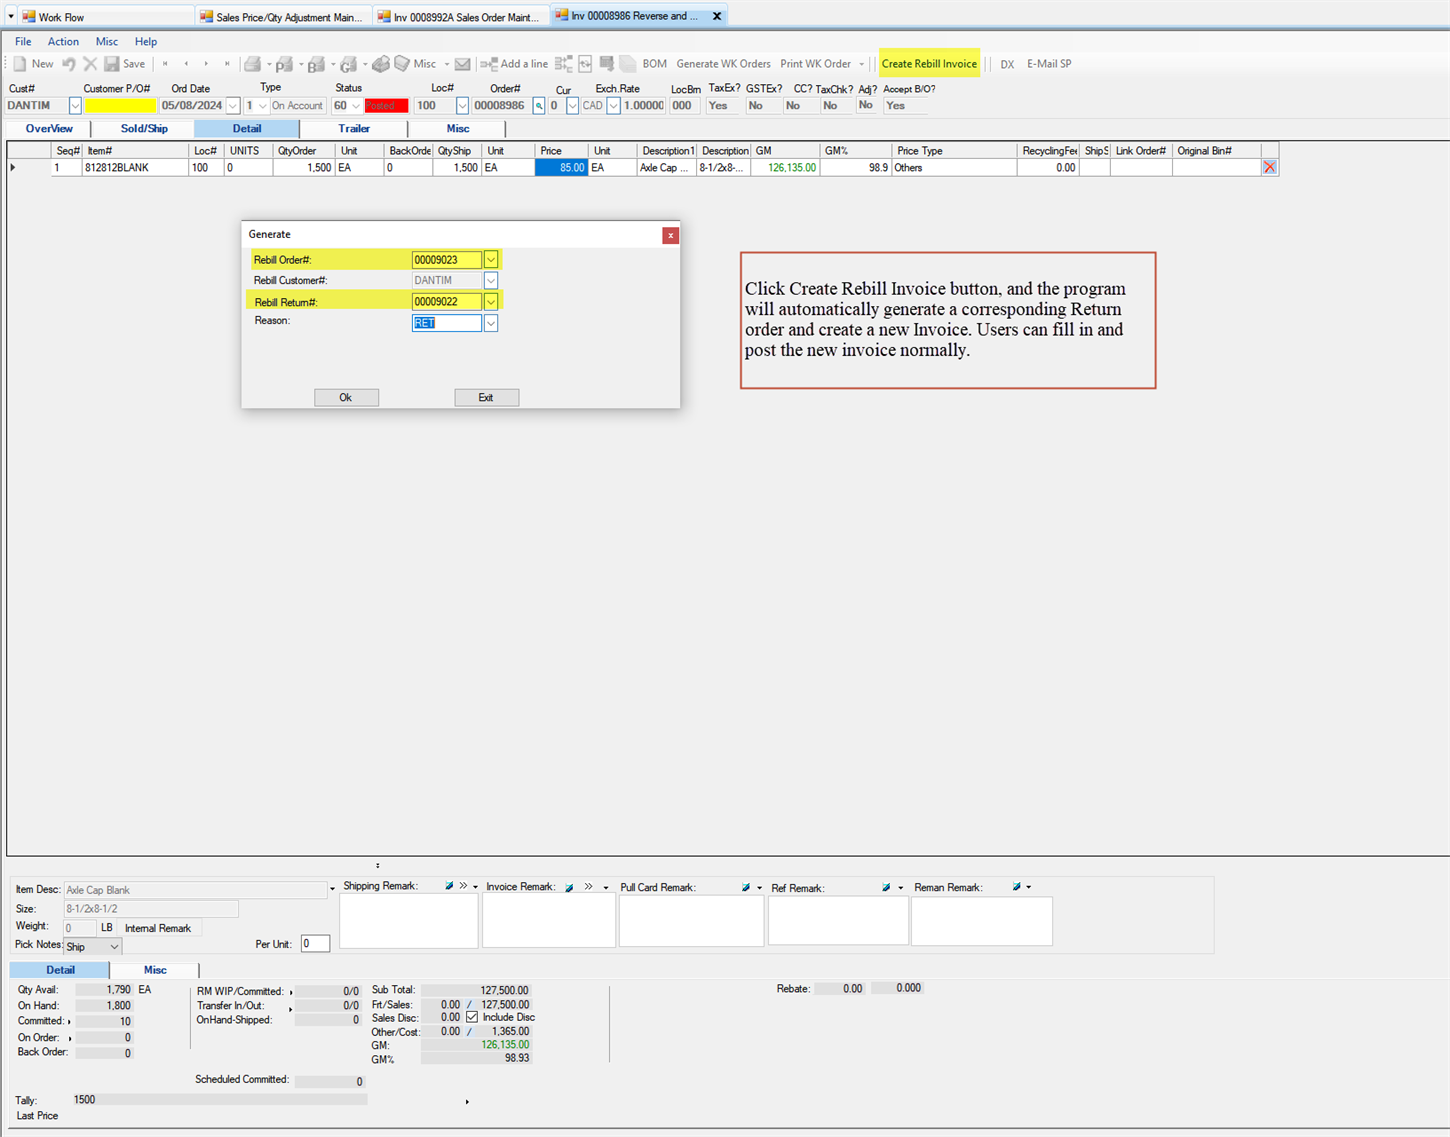Open the Reason dropdown in Generate dialog
Screen dimensions: 1450x1137
[490, 322]
